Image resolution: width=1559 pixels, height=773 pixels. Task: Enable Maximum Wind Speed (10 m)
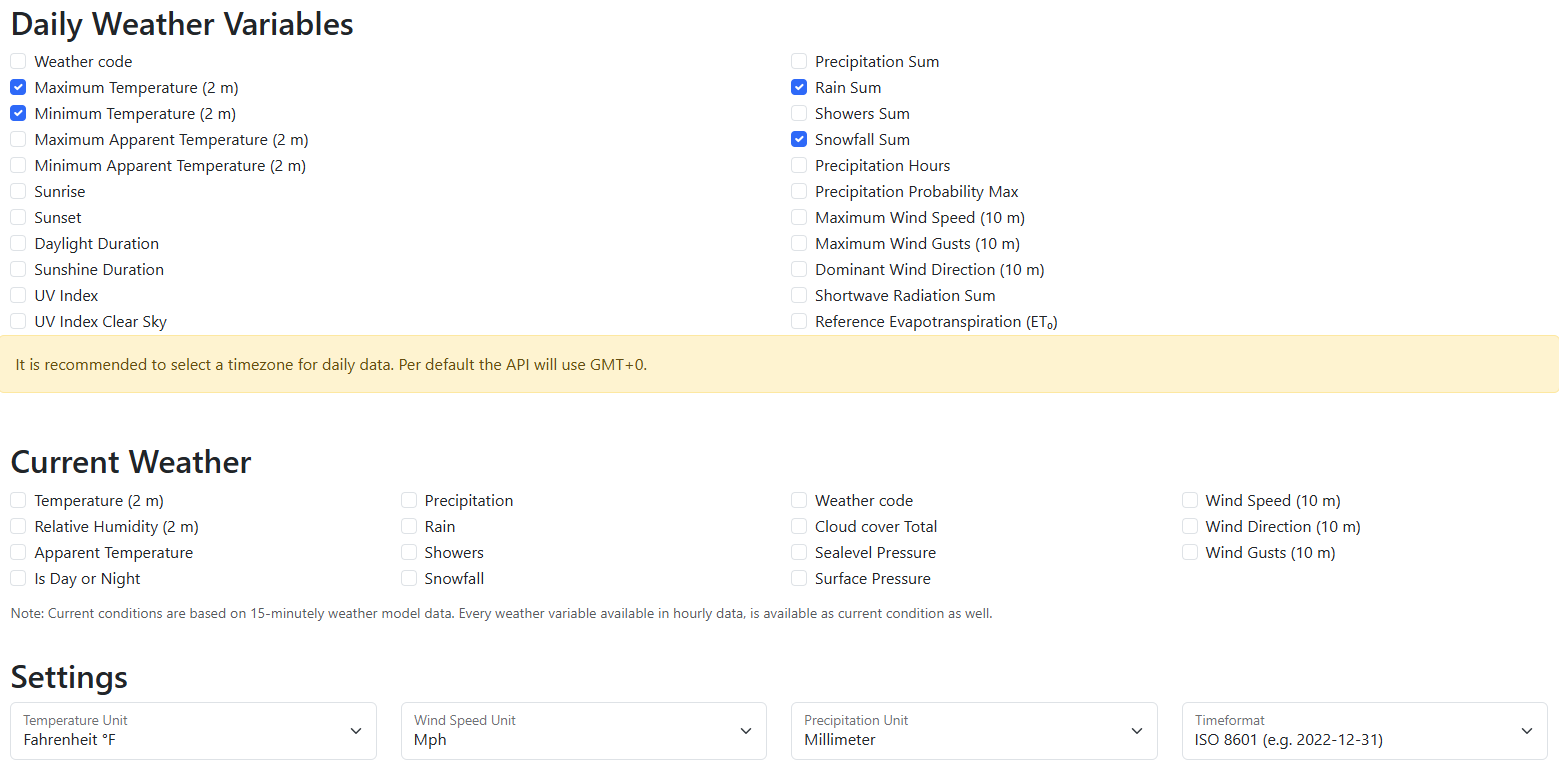coord(799,218)
